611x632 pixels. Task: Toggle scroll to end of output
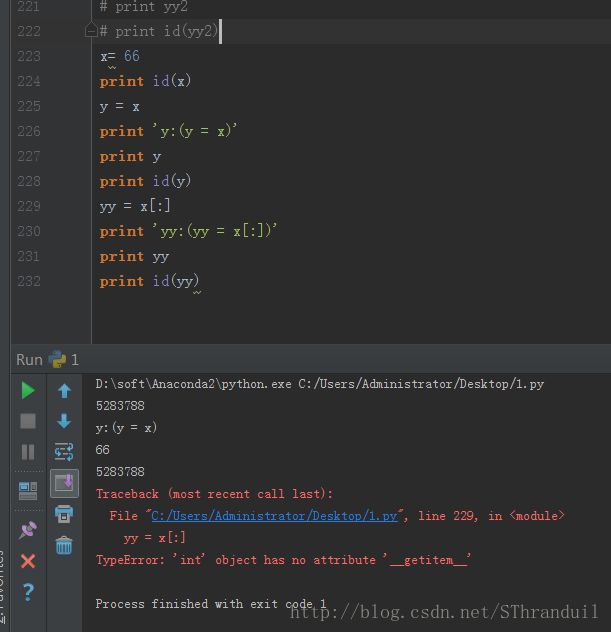[x=64, y=483]
